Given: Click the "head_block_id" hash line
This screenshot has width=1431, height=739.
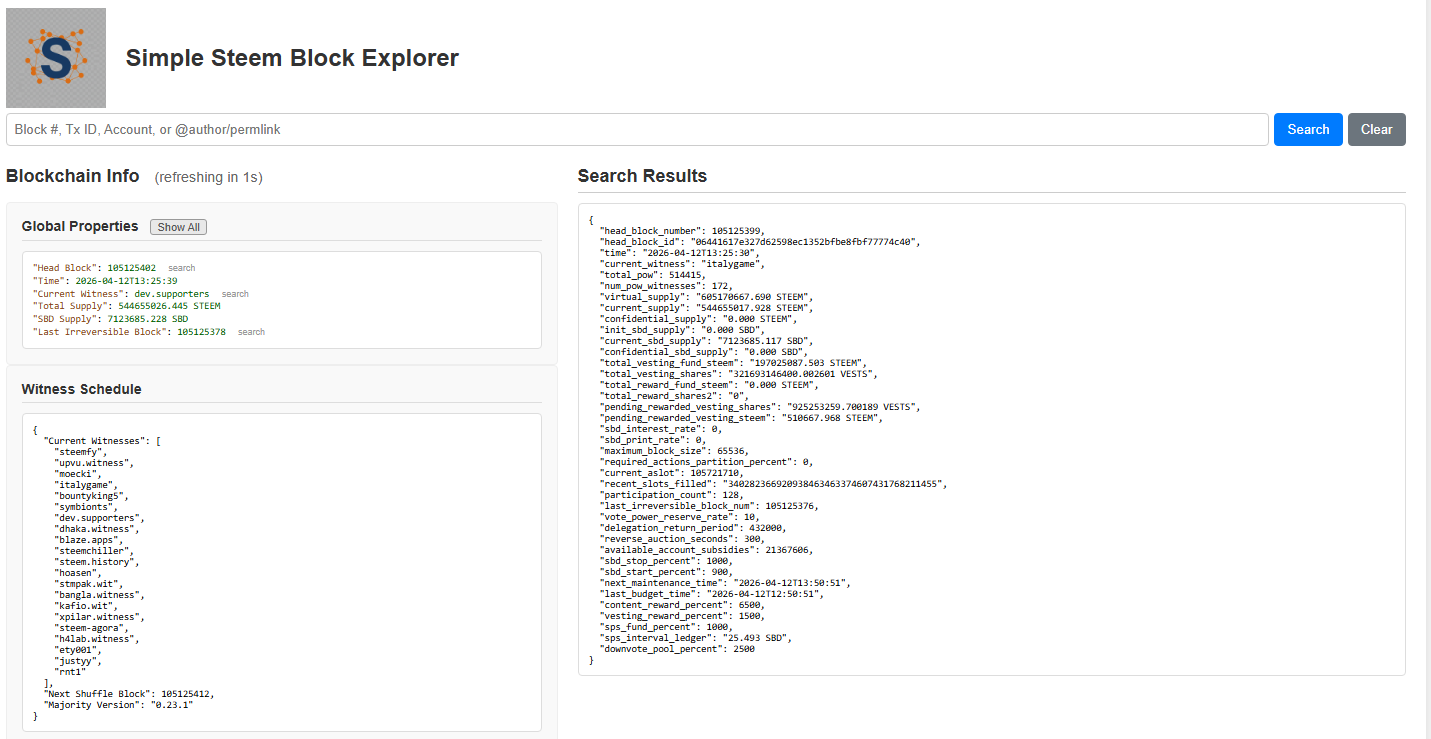Looking at the screenshot, I should 759,242.
